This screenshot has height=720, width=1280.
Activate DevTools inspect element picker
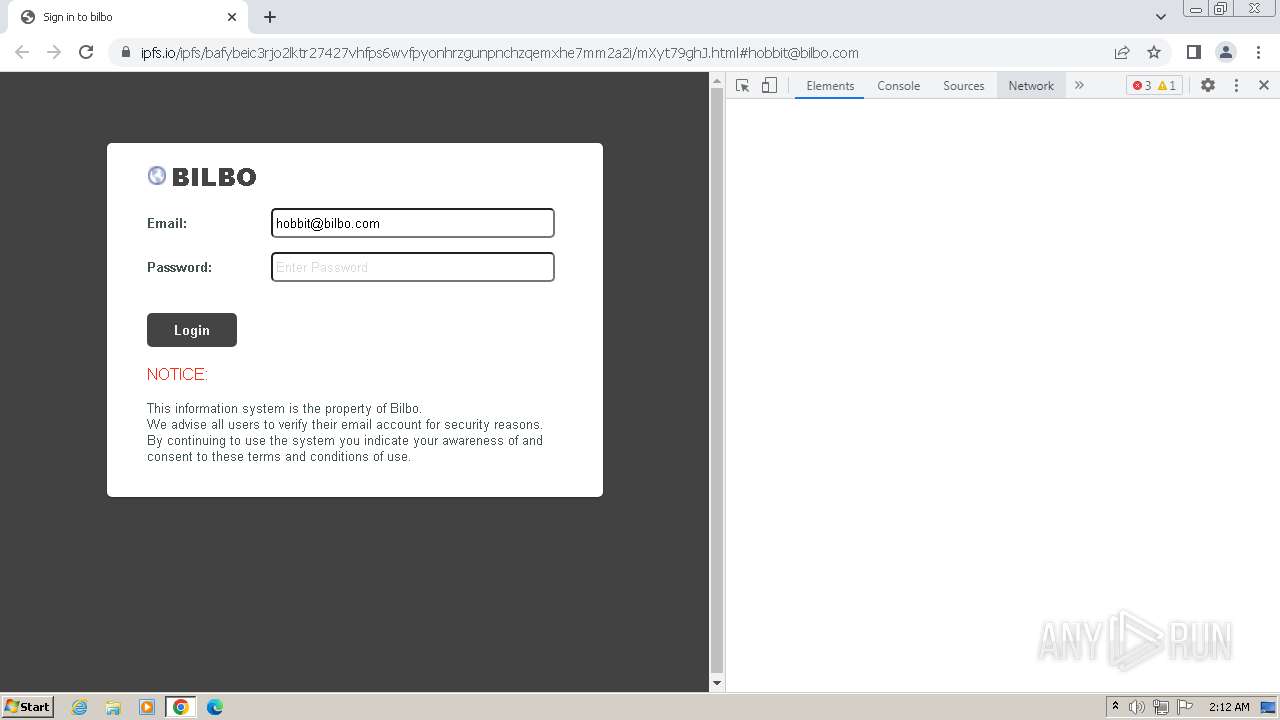[742, 86]
